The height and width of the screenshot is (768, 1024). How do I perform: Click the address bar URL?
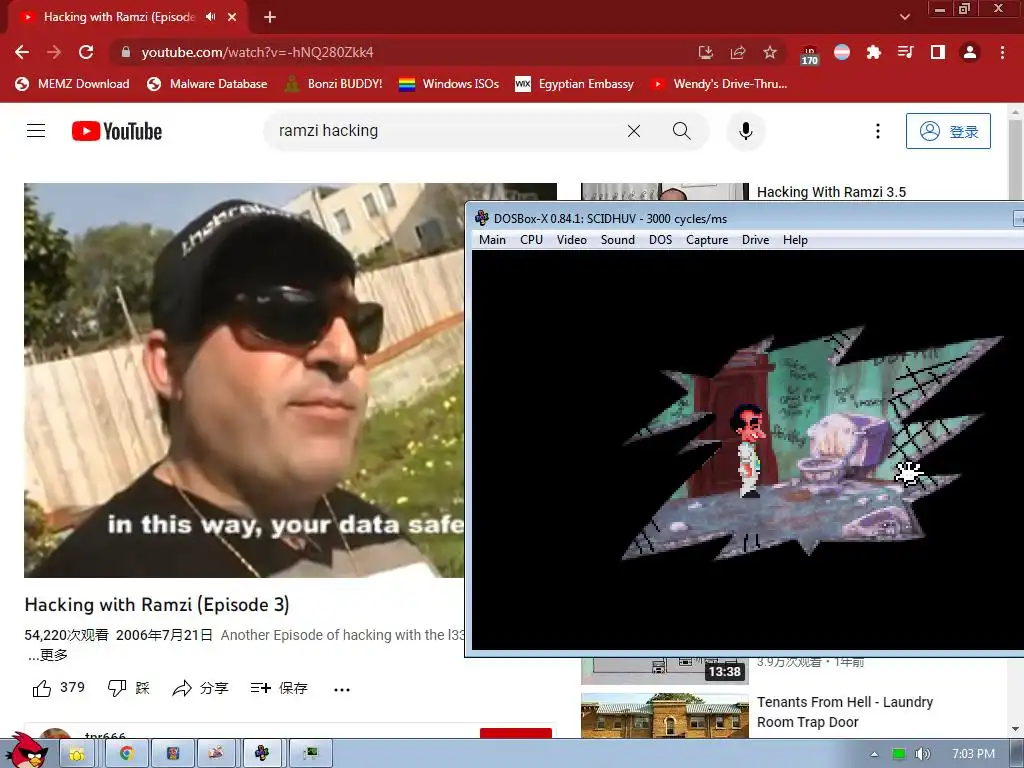[257, 52]
